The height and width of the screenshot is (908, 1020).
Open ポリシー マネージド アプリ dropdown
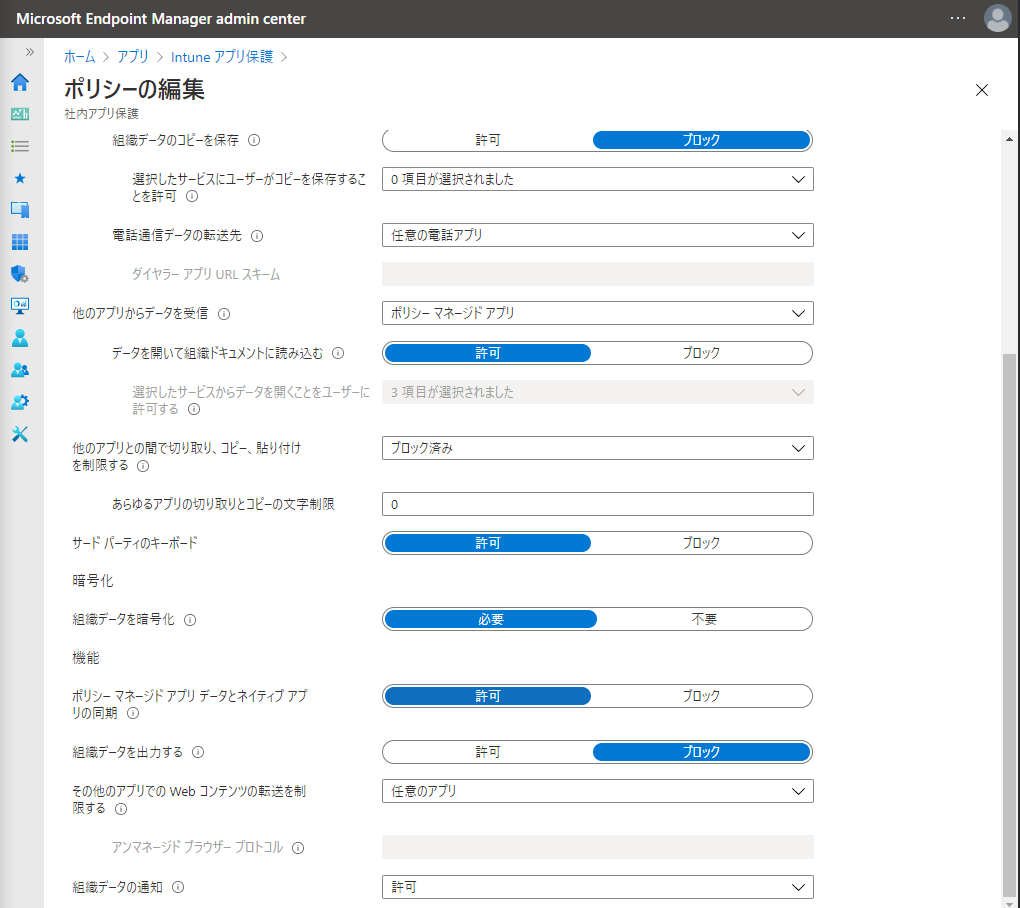tap(598, 314)
